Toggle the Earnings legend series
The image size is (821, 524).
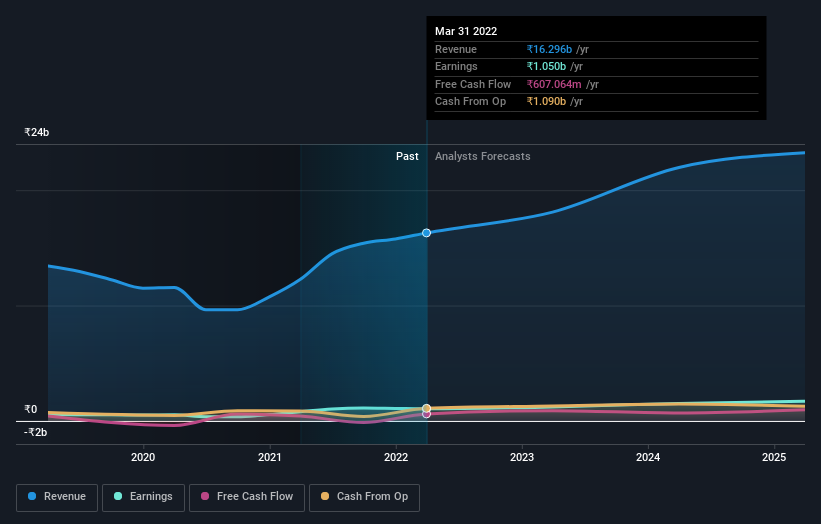click(143, 497)
